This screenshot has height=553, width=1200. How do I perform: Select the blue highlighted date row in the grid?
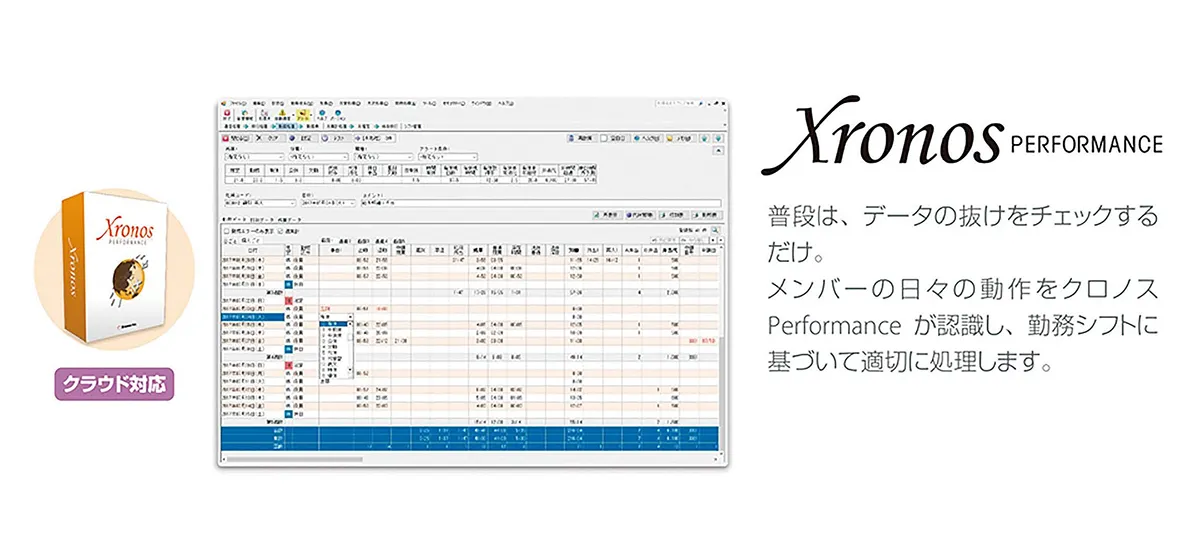coord(253,316)
